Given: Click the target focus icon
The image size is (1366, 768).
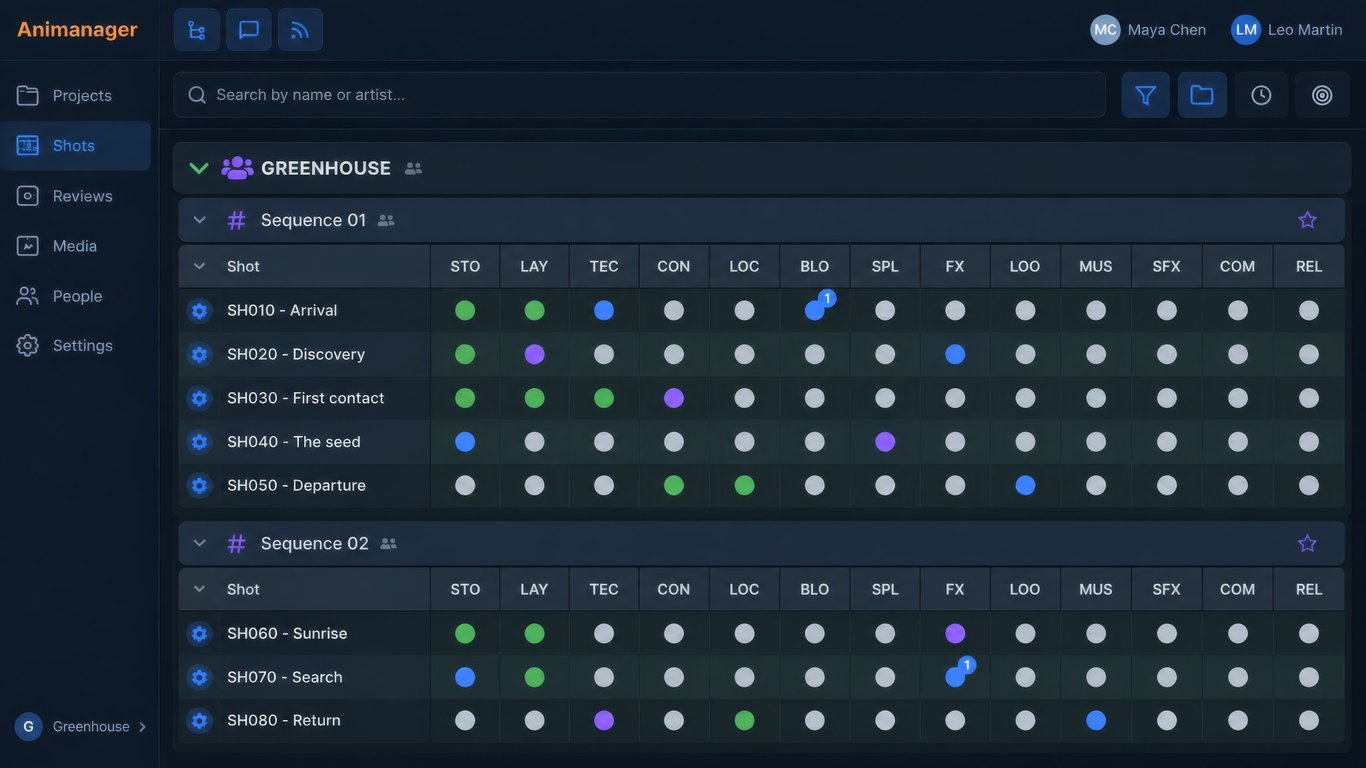Looking at the screenshot, I should pos(1322,95).
